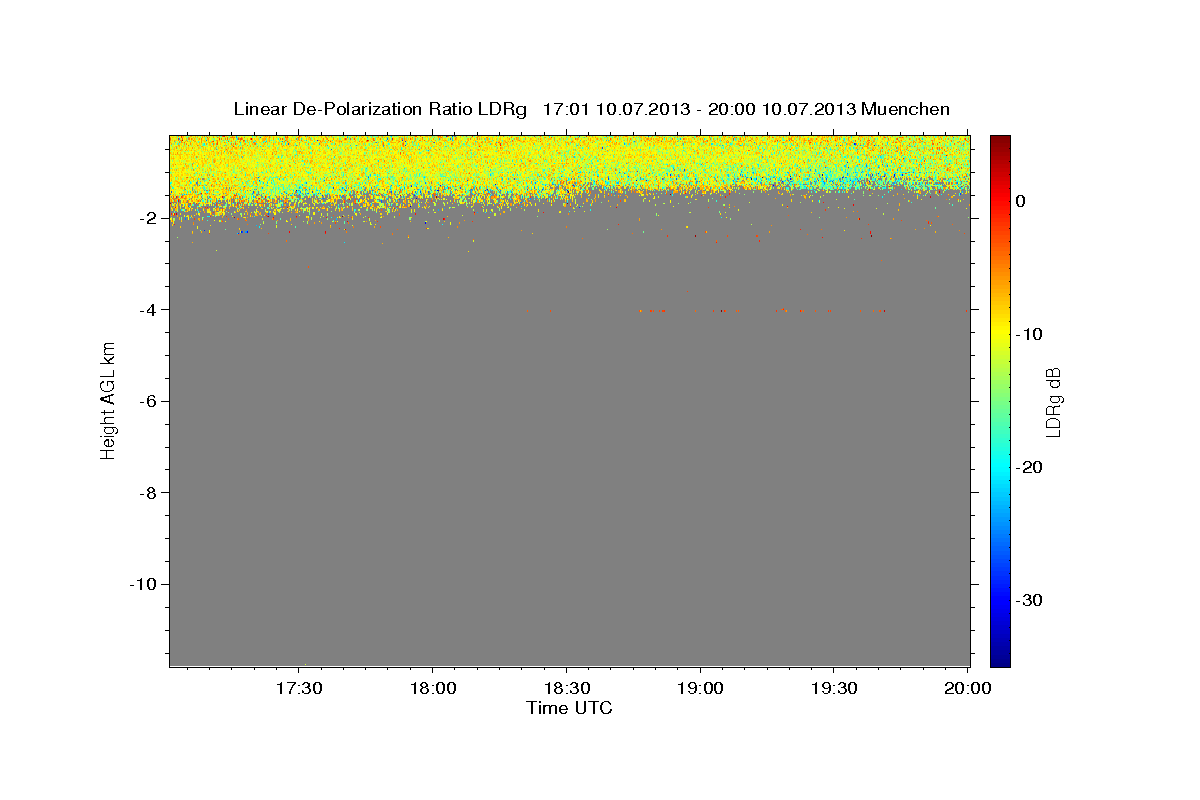
Task: Click the 19:30 time tick label
Action: pyautogui.click(x=834, y=689)
